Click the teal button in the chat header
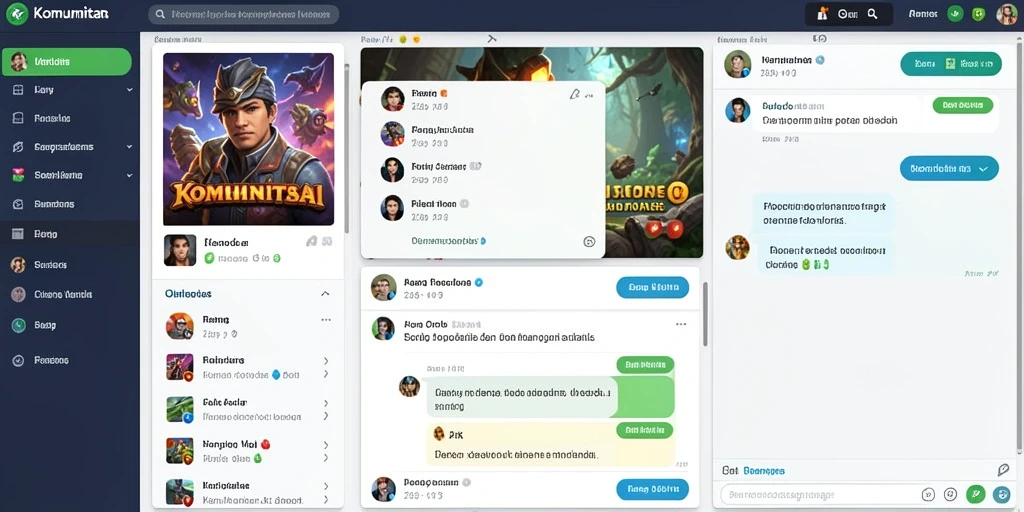This screenshot has height=512, width=1024. 951,64
